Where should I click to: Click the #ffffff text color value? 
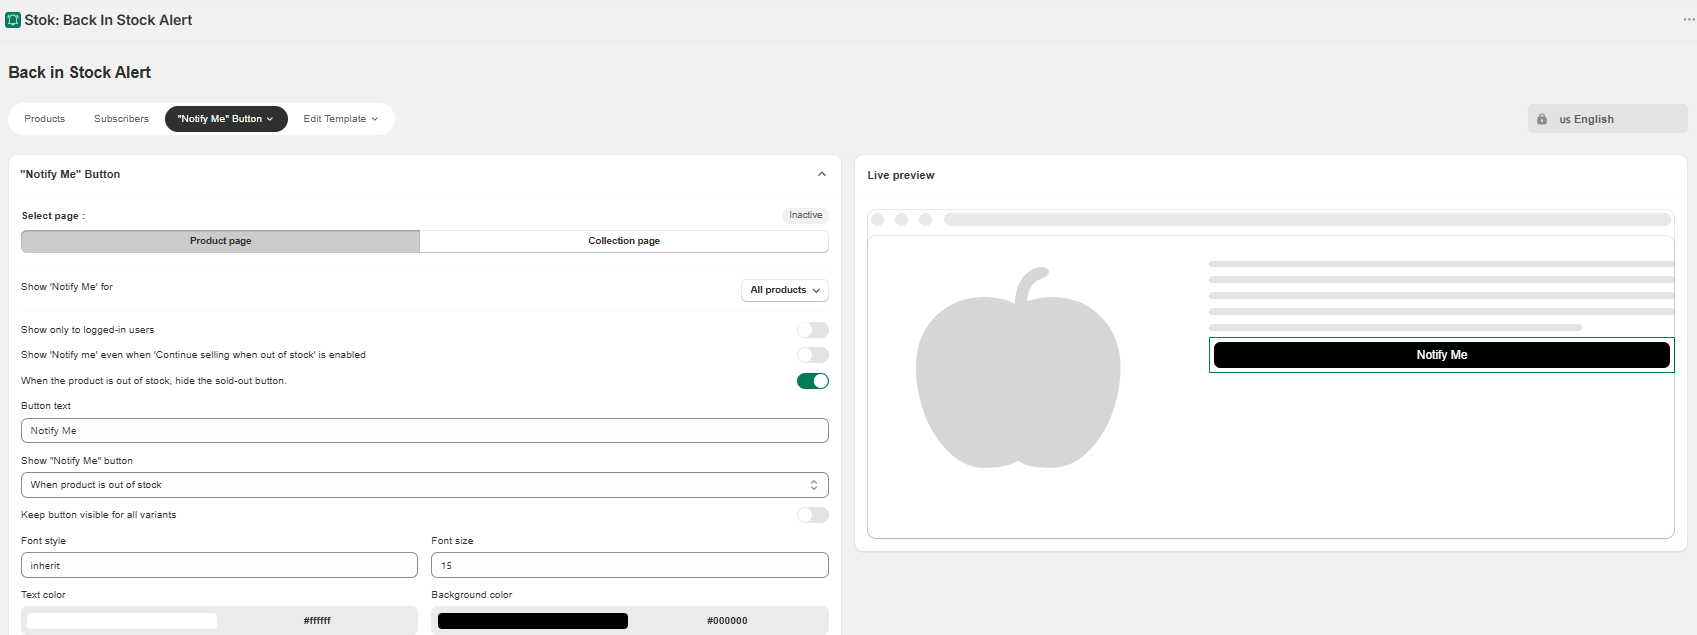tap(317, 621)
